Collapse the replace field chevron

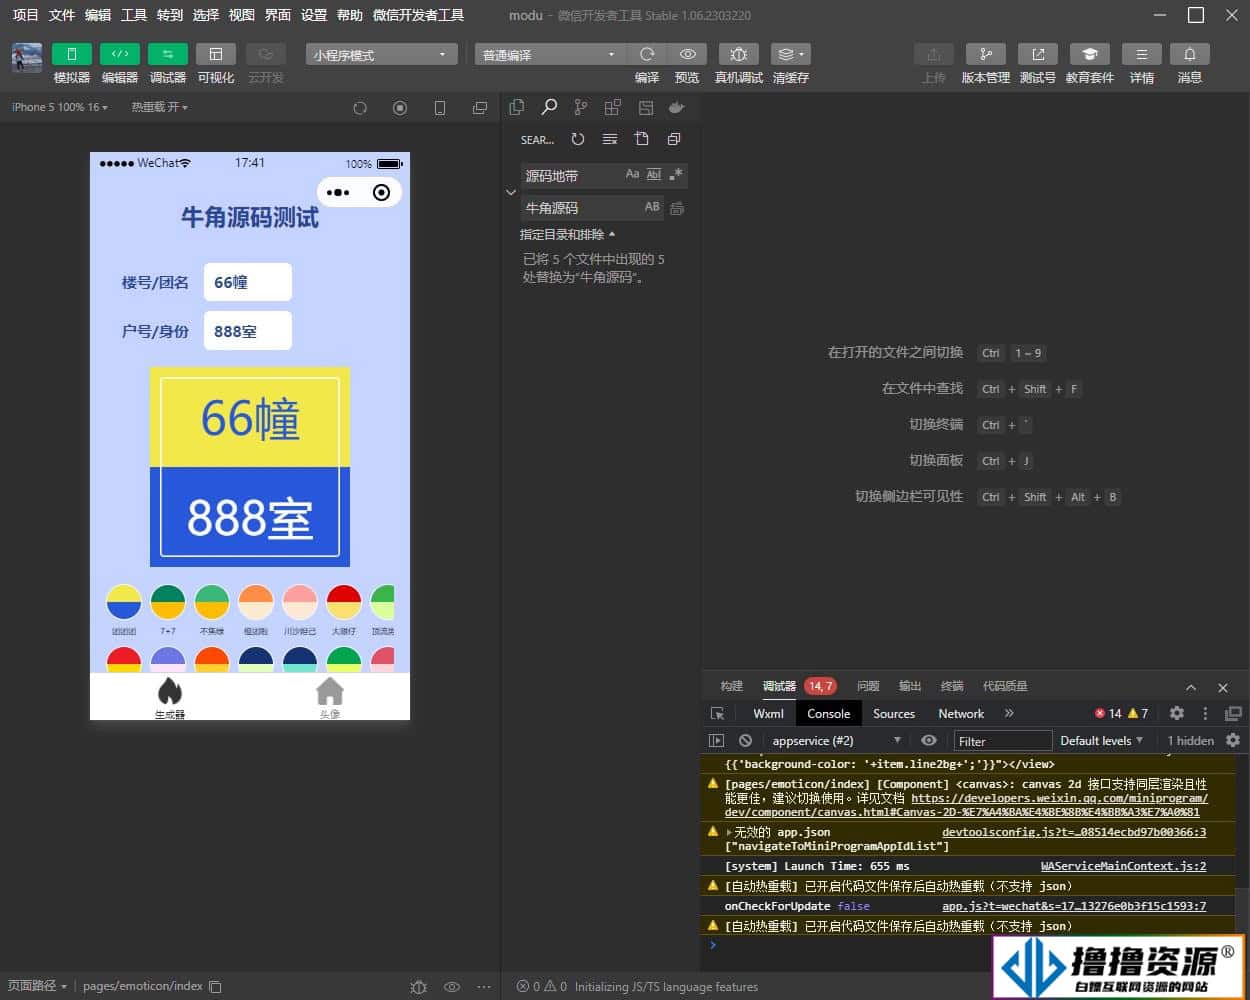[511, 192]
